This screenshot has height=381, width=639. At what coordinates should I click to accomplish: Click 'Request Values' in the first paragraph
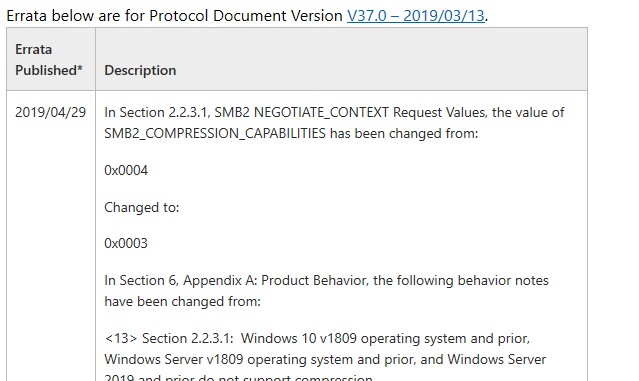pyautogui.click(x=439, y=112)
